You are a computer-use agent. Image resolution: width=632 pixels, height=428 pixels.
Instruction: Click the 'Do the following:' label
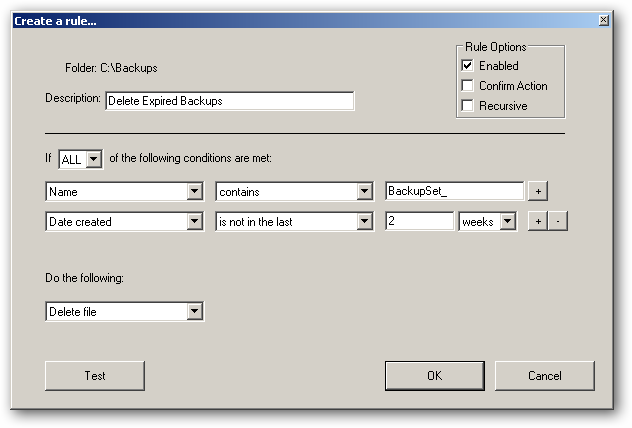tap(84, 278)
